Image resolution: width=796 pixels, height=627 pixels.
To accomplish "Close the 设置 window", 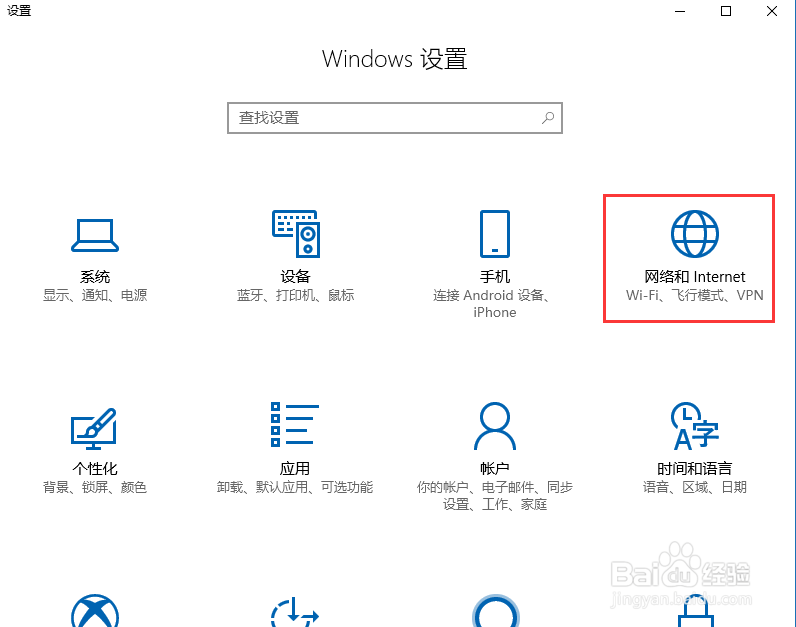I will click(772, 11).
